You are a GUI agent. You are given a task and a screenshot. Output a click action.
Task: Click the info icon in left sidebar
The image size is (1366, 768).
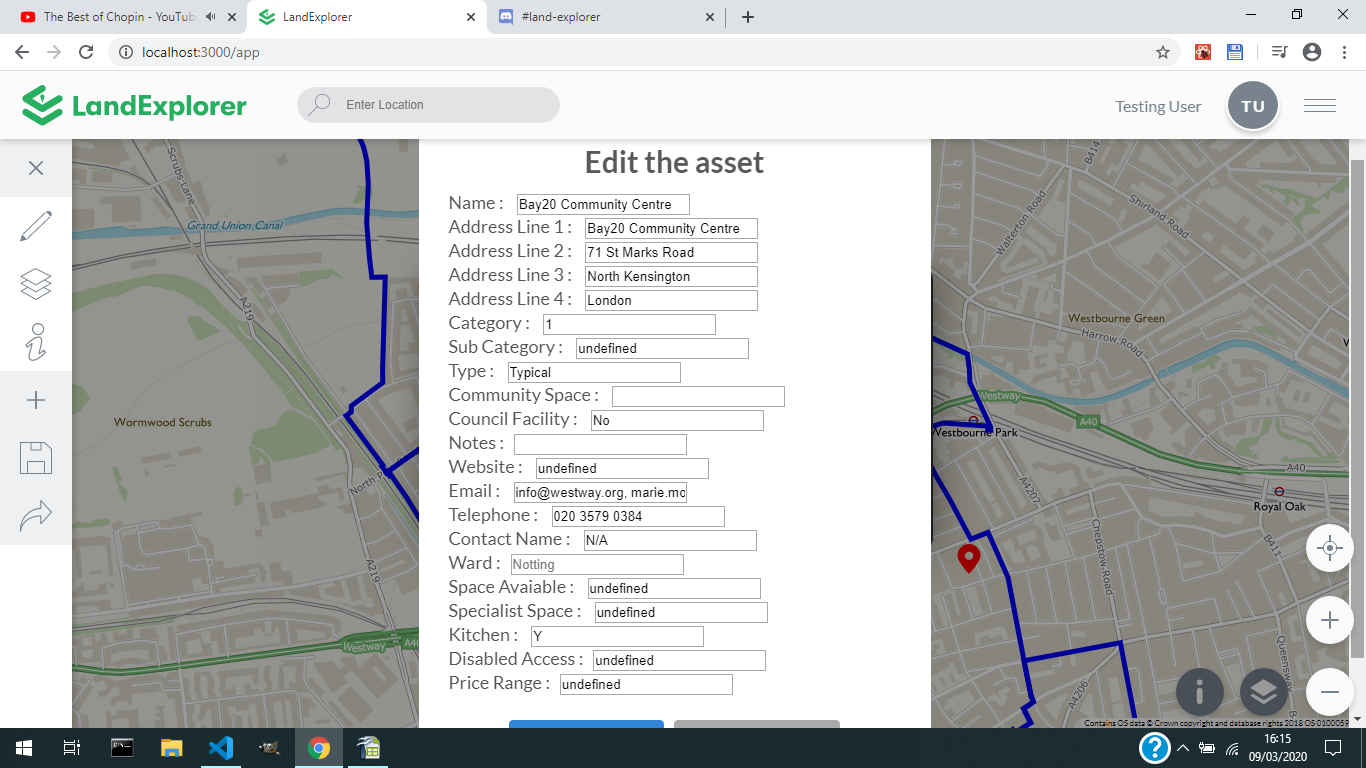[x=36, y=342]
